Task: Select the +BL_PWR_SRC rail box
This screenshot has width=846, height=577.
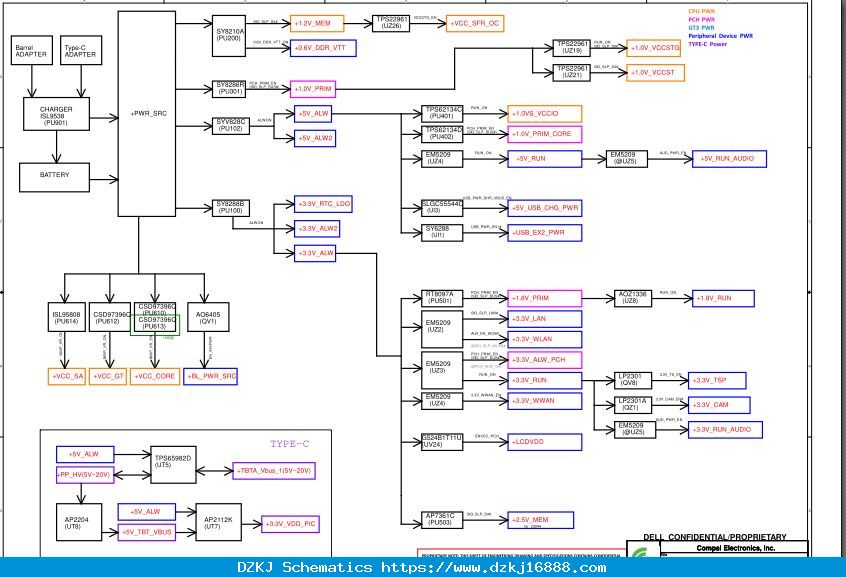Action: pyautogui.click(x=210, y=376)
